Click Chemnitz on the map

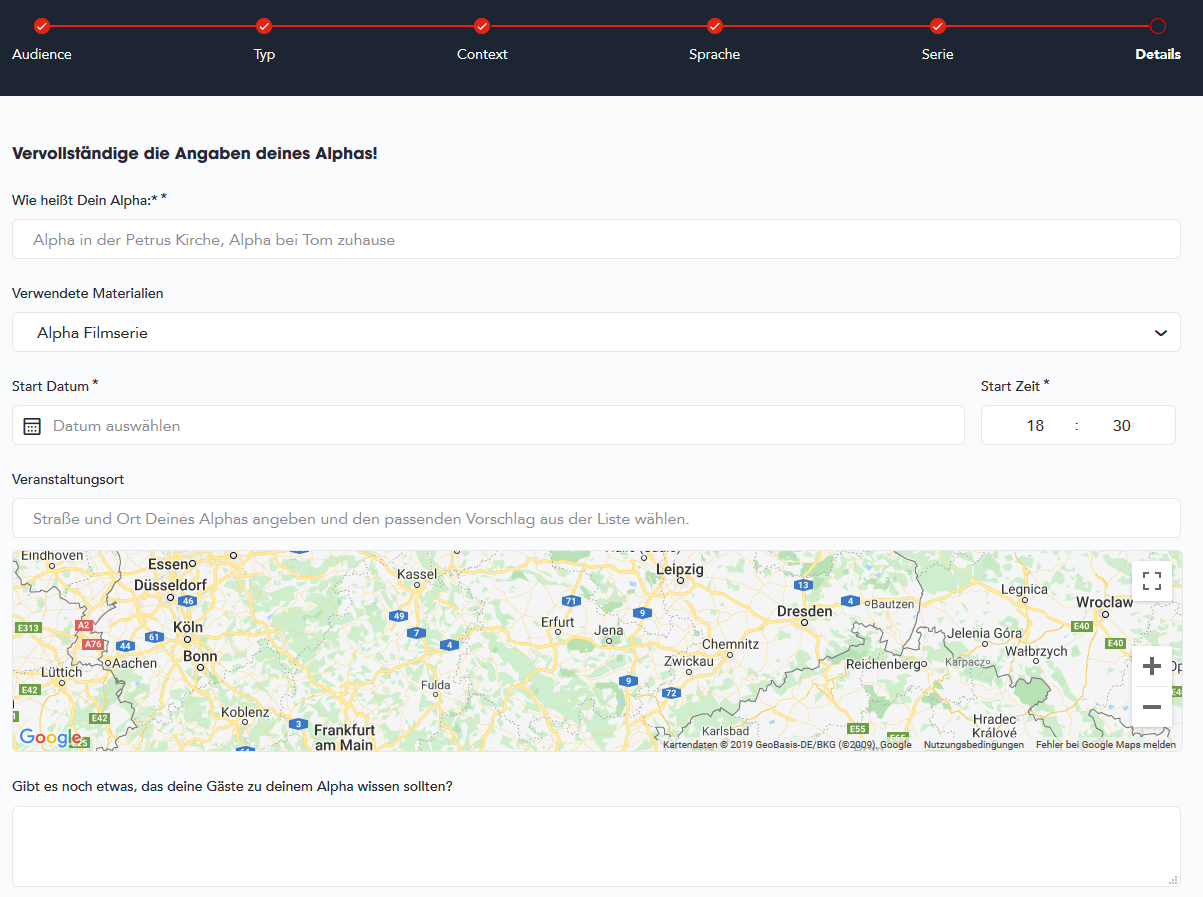731,645
